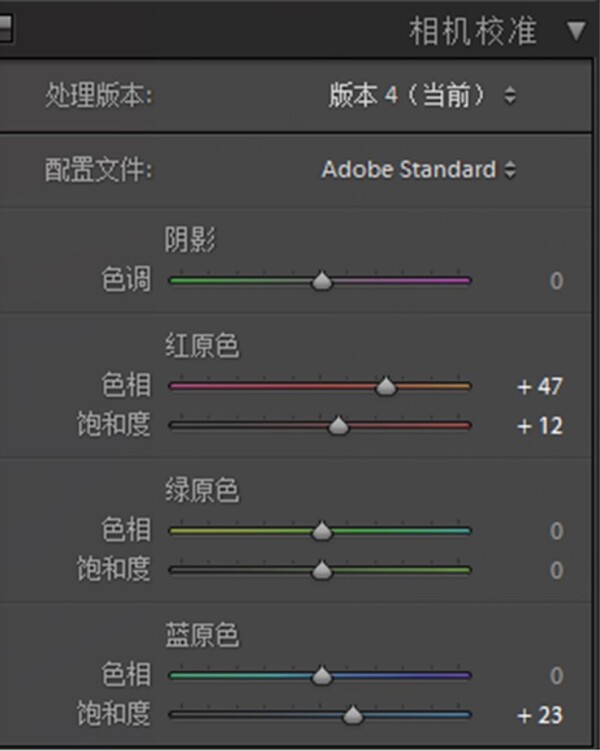Click the 绿原色 色相 slider handle

pos(322,531)
